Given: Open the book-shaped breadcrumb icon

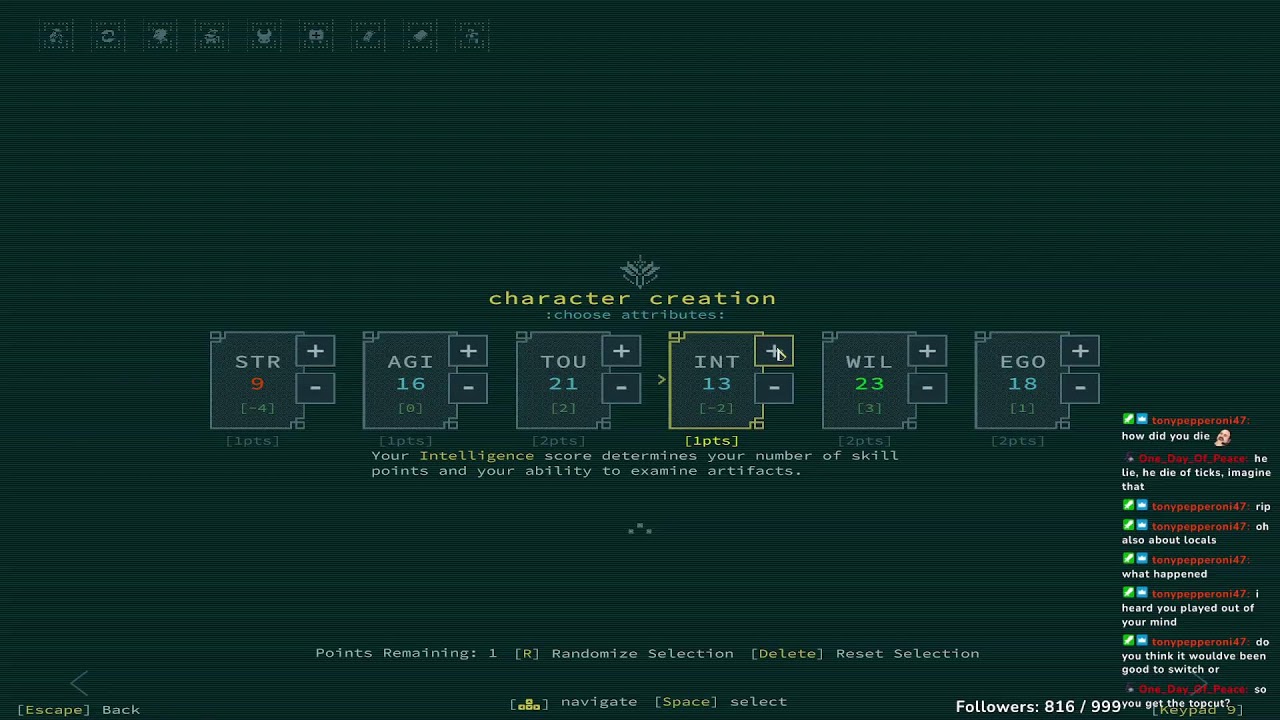Looking at the screenshot, I should pyautogui.click(x=420, y=37).
